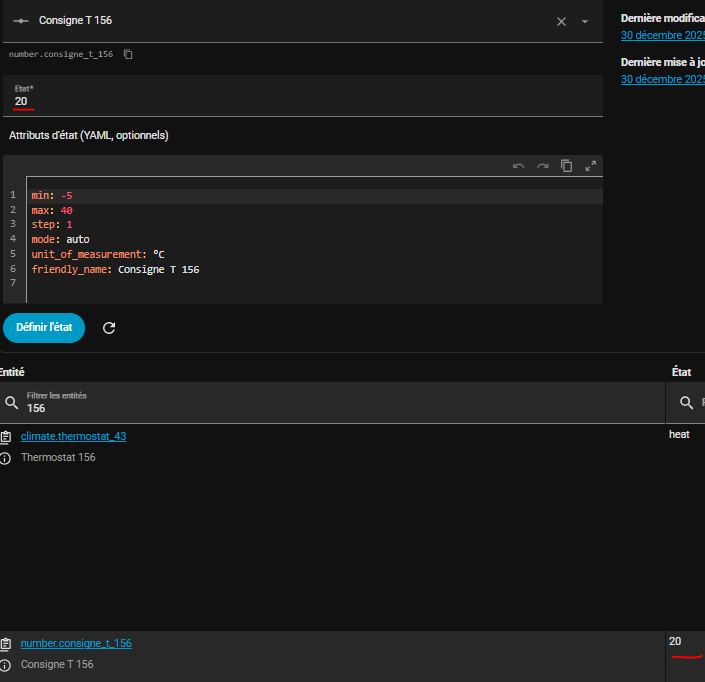The width and height of the screenshot is (705, 682).
Task: Copy the number.consigne_t_156 ID in the list
Action: (7, 644)
